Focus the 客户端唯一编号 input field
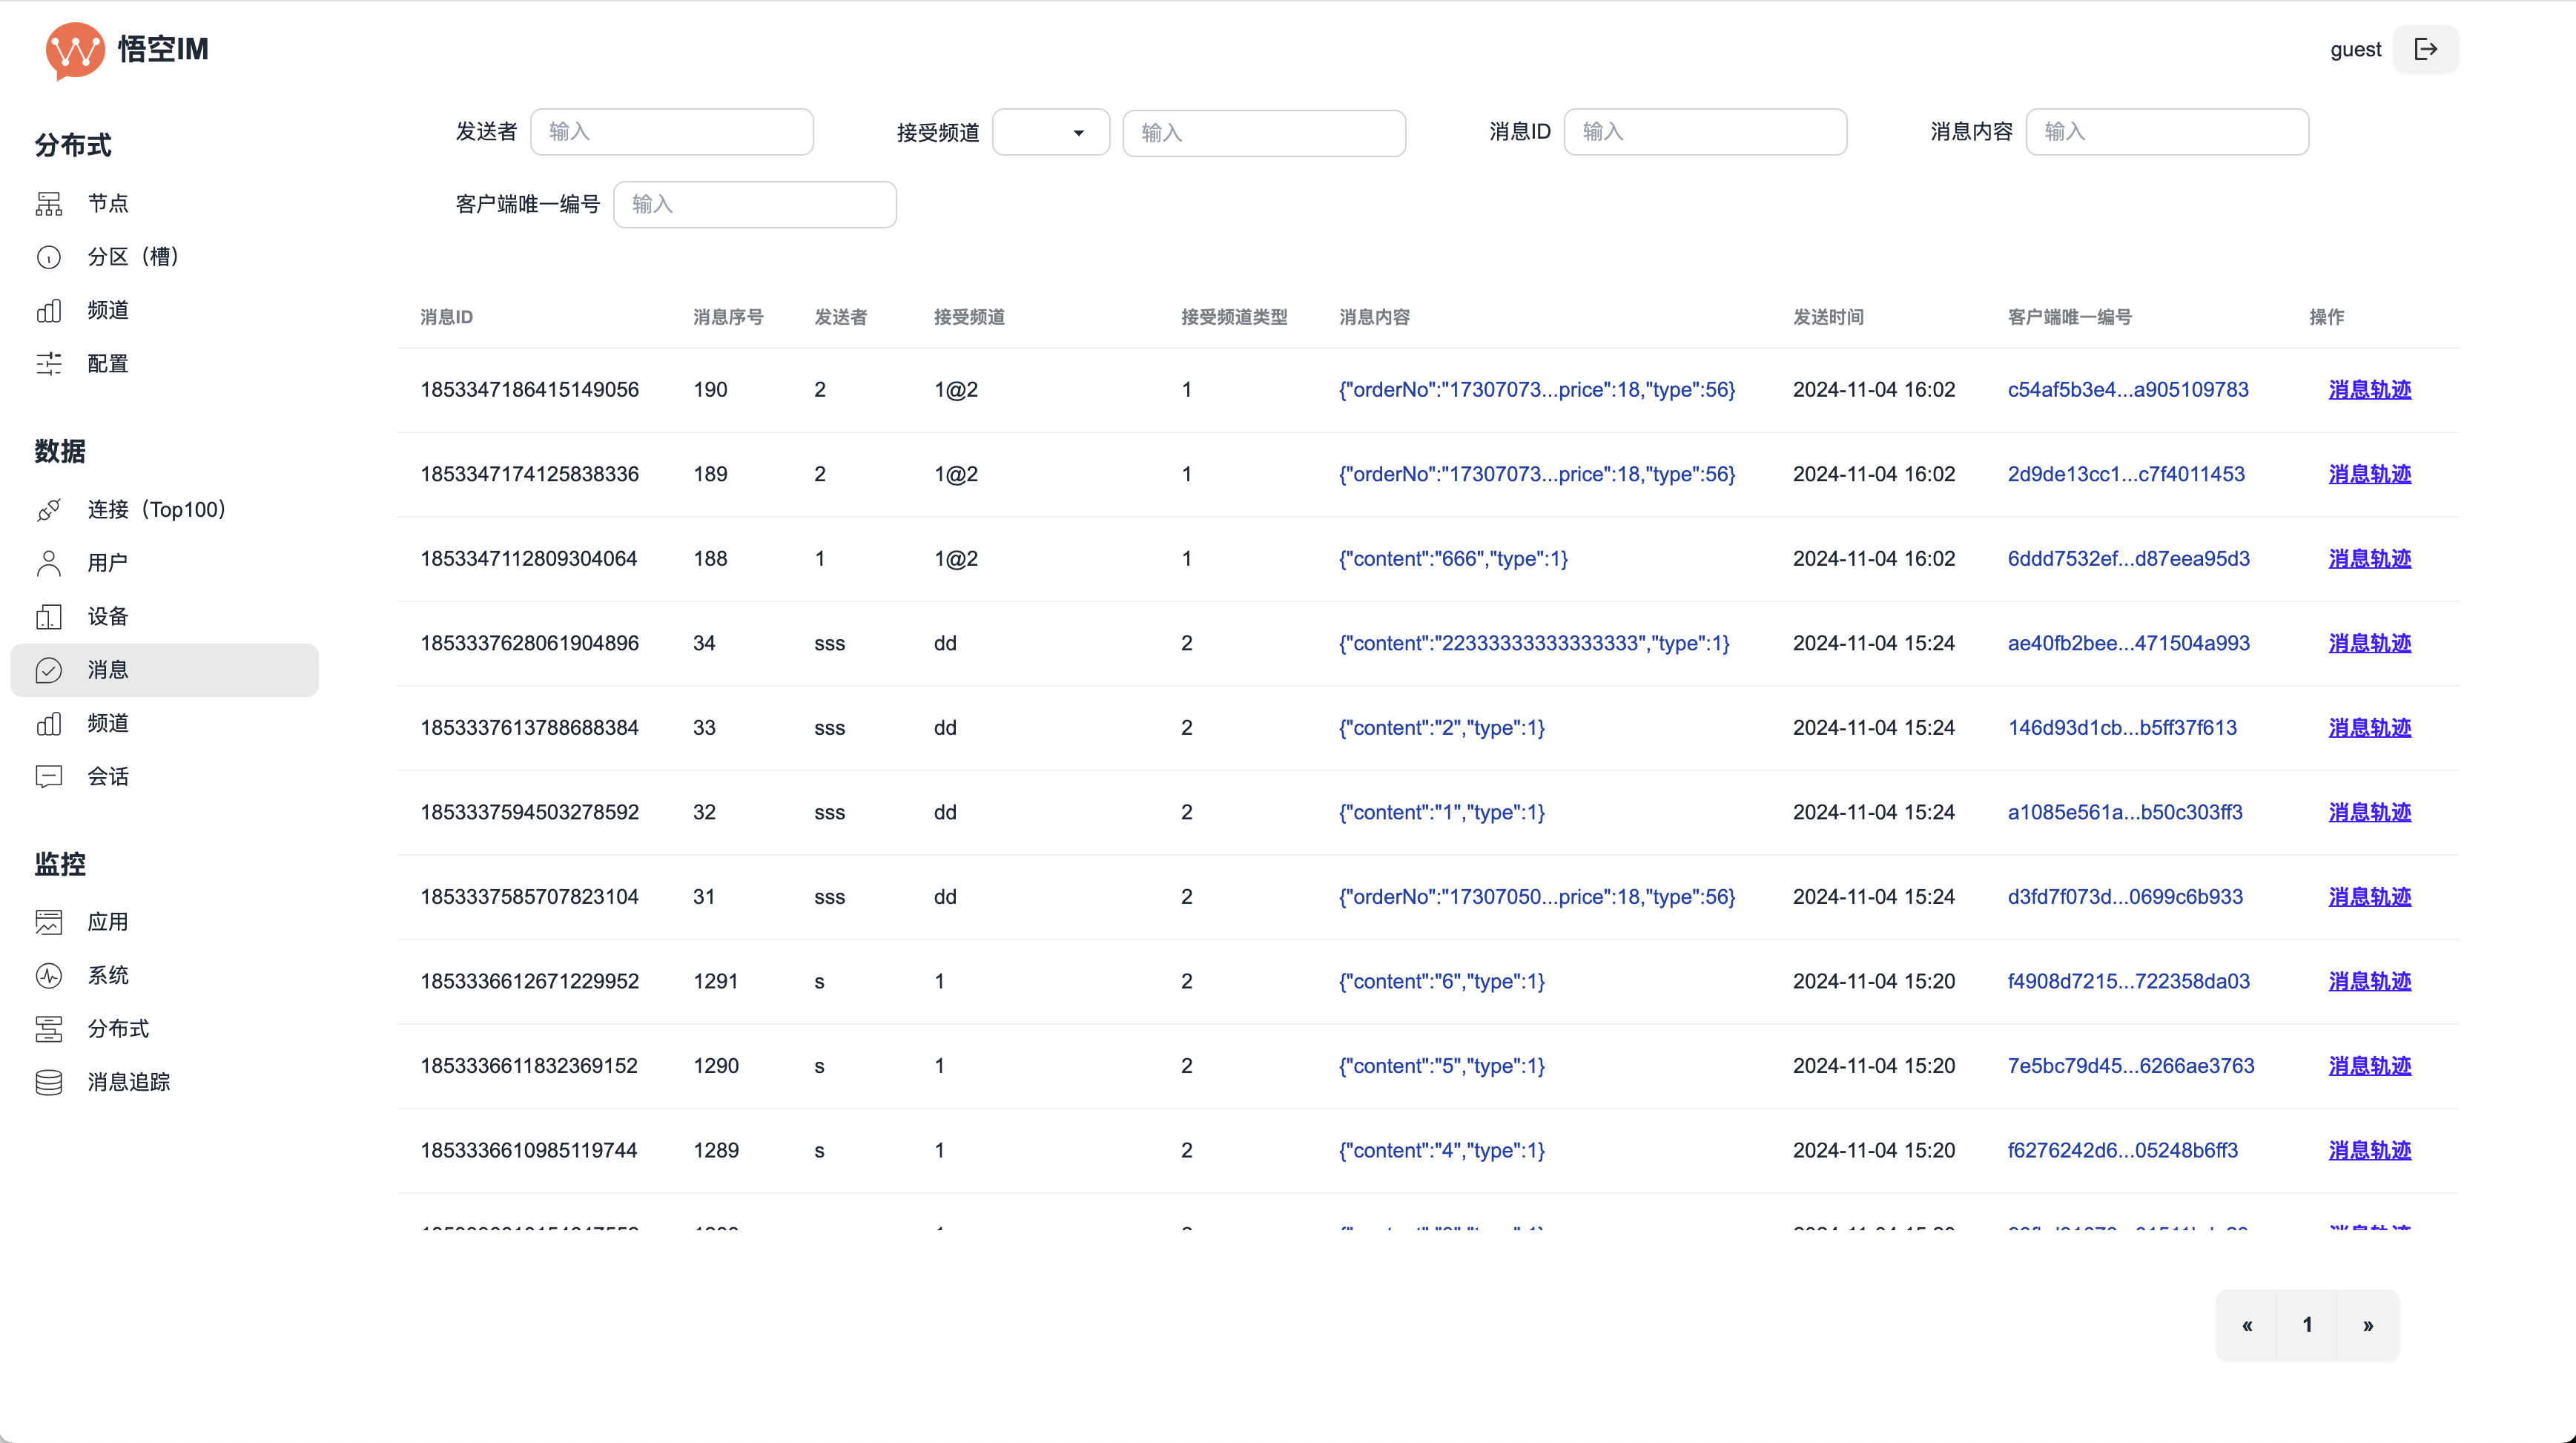The height and width of the screenshot is (1443, 2576). coord(755,205)
